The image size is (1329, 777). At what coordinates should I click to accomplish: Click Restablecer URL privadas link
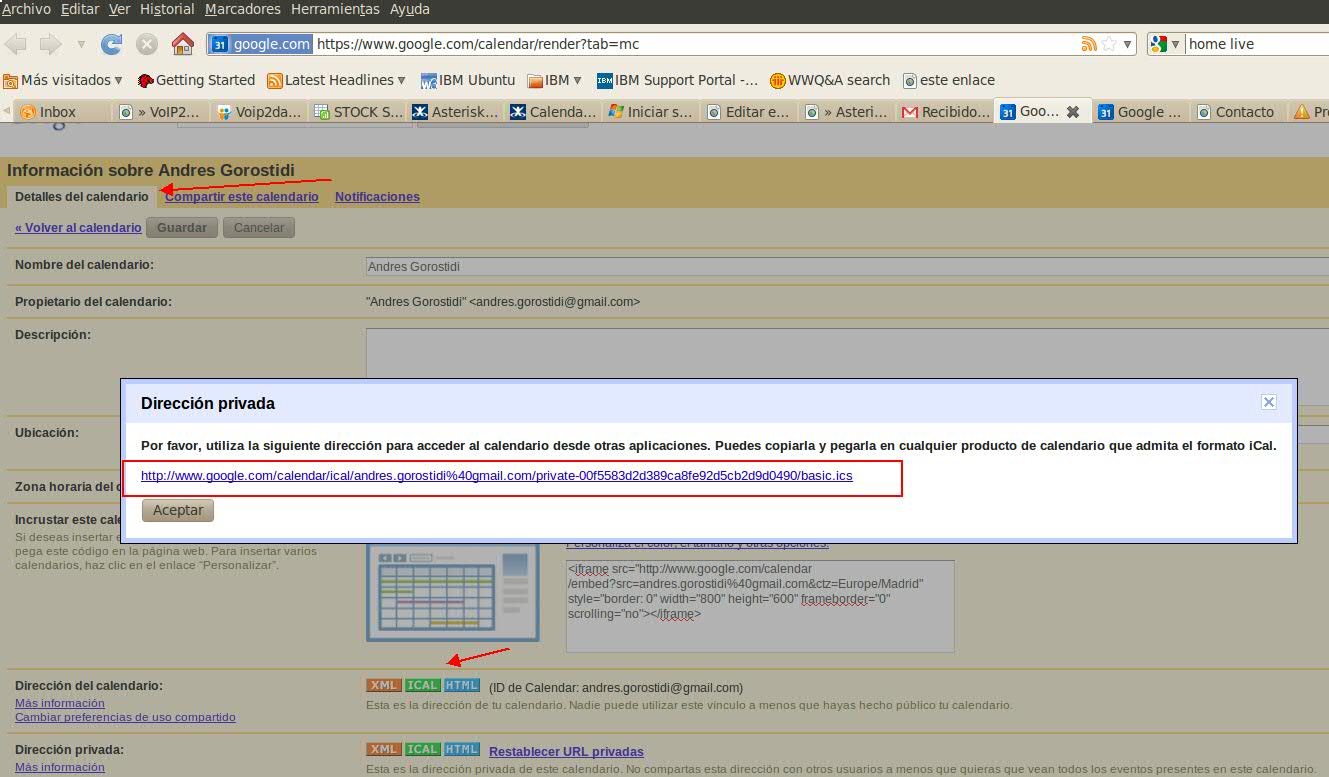pyautogui.click(x=566, y=752)
